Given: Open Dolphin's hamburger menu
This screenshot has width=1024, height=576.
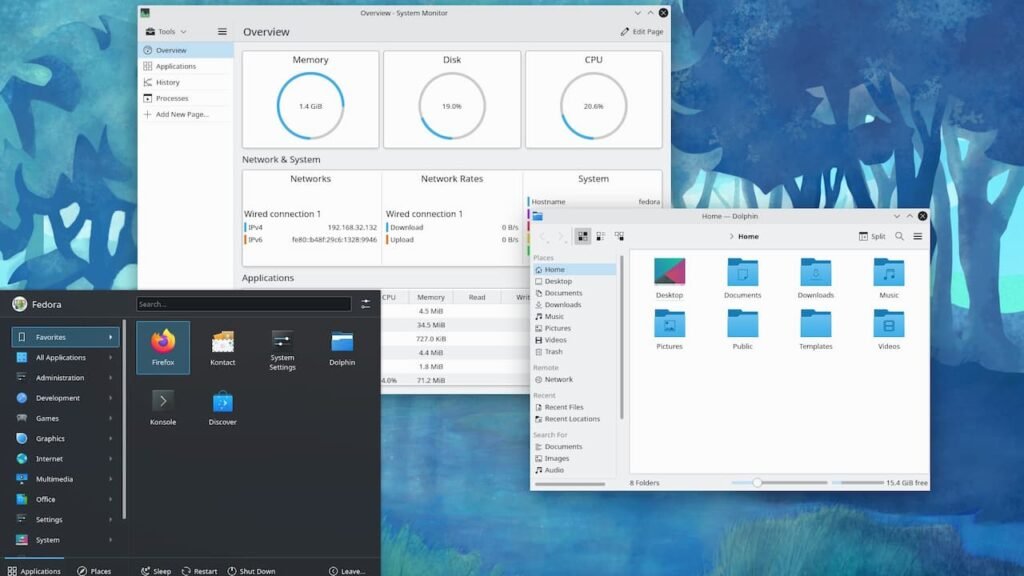Looking at the screenshot, I should pyautogui.click(x=918, y=236).
